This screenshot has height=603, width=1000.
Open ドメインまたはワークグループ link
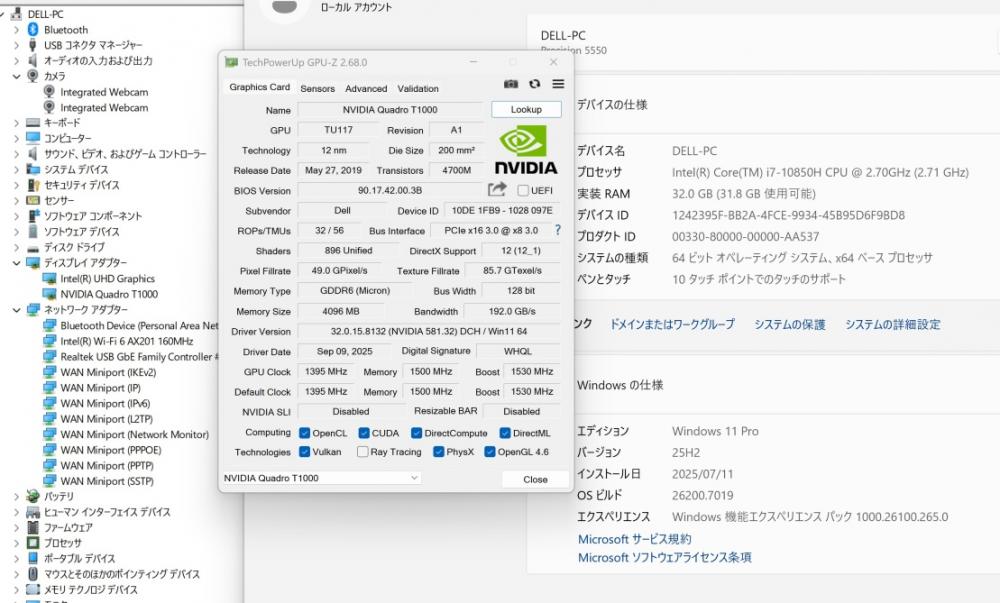pyautogui.click(x=672, y=324)
